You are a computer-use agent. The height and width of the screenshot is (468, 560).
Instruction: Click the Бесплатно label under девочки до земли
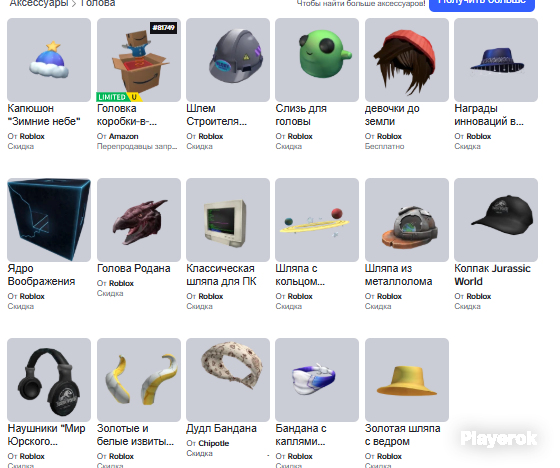[x=384, y=146]
